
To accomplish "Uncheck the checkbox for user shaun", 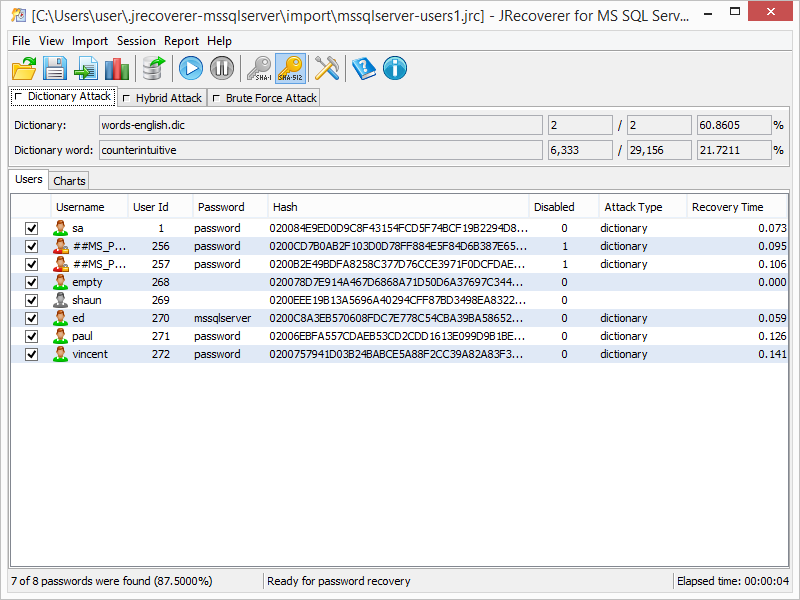I will [x=32, y=300].
